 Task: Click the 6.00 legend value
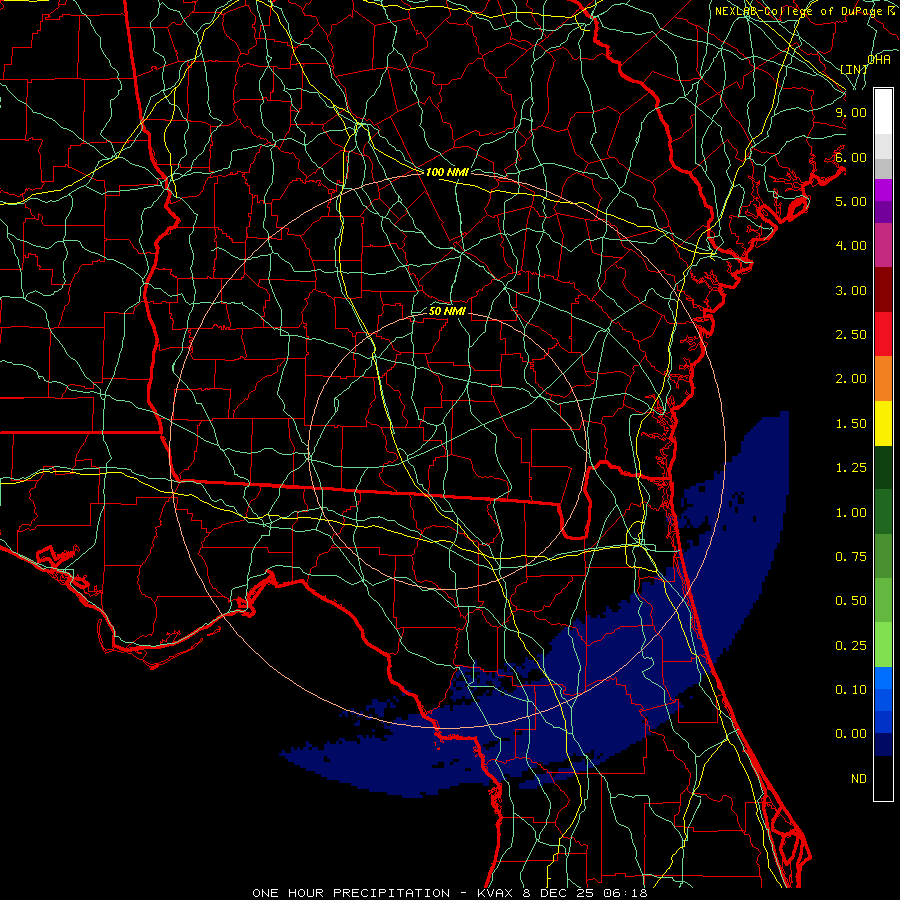[851, 157]
